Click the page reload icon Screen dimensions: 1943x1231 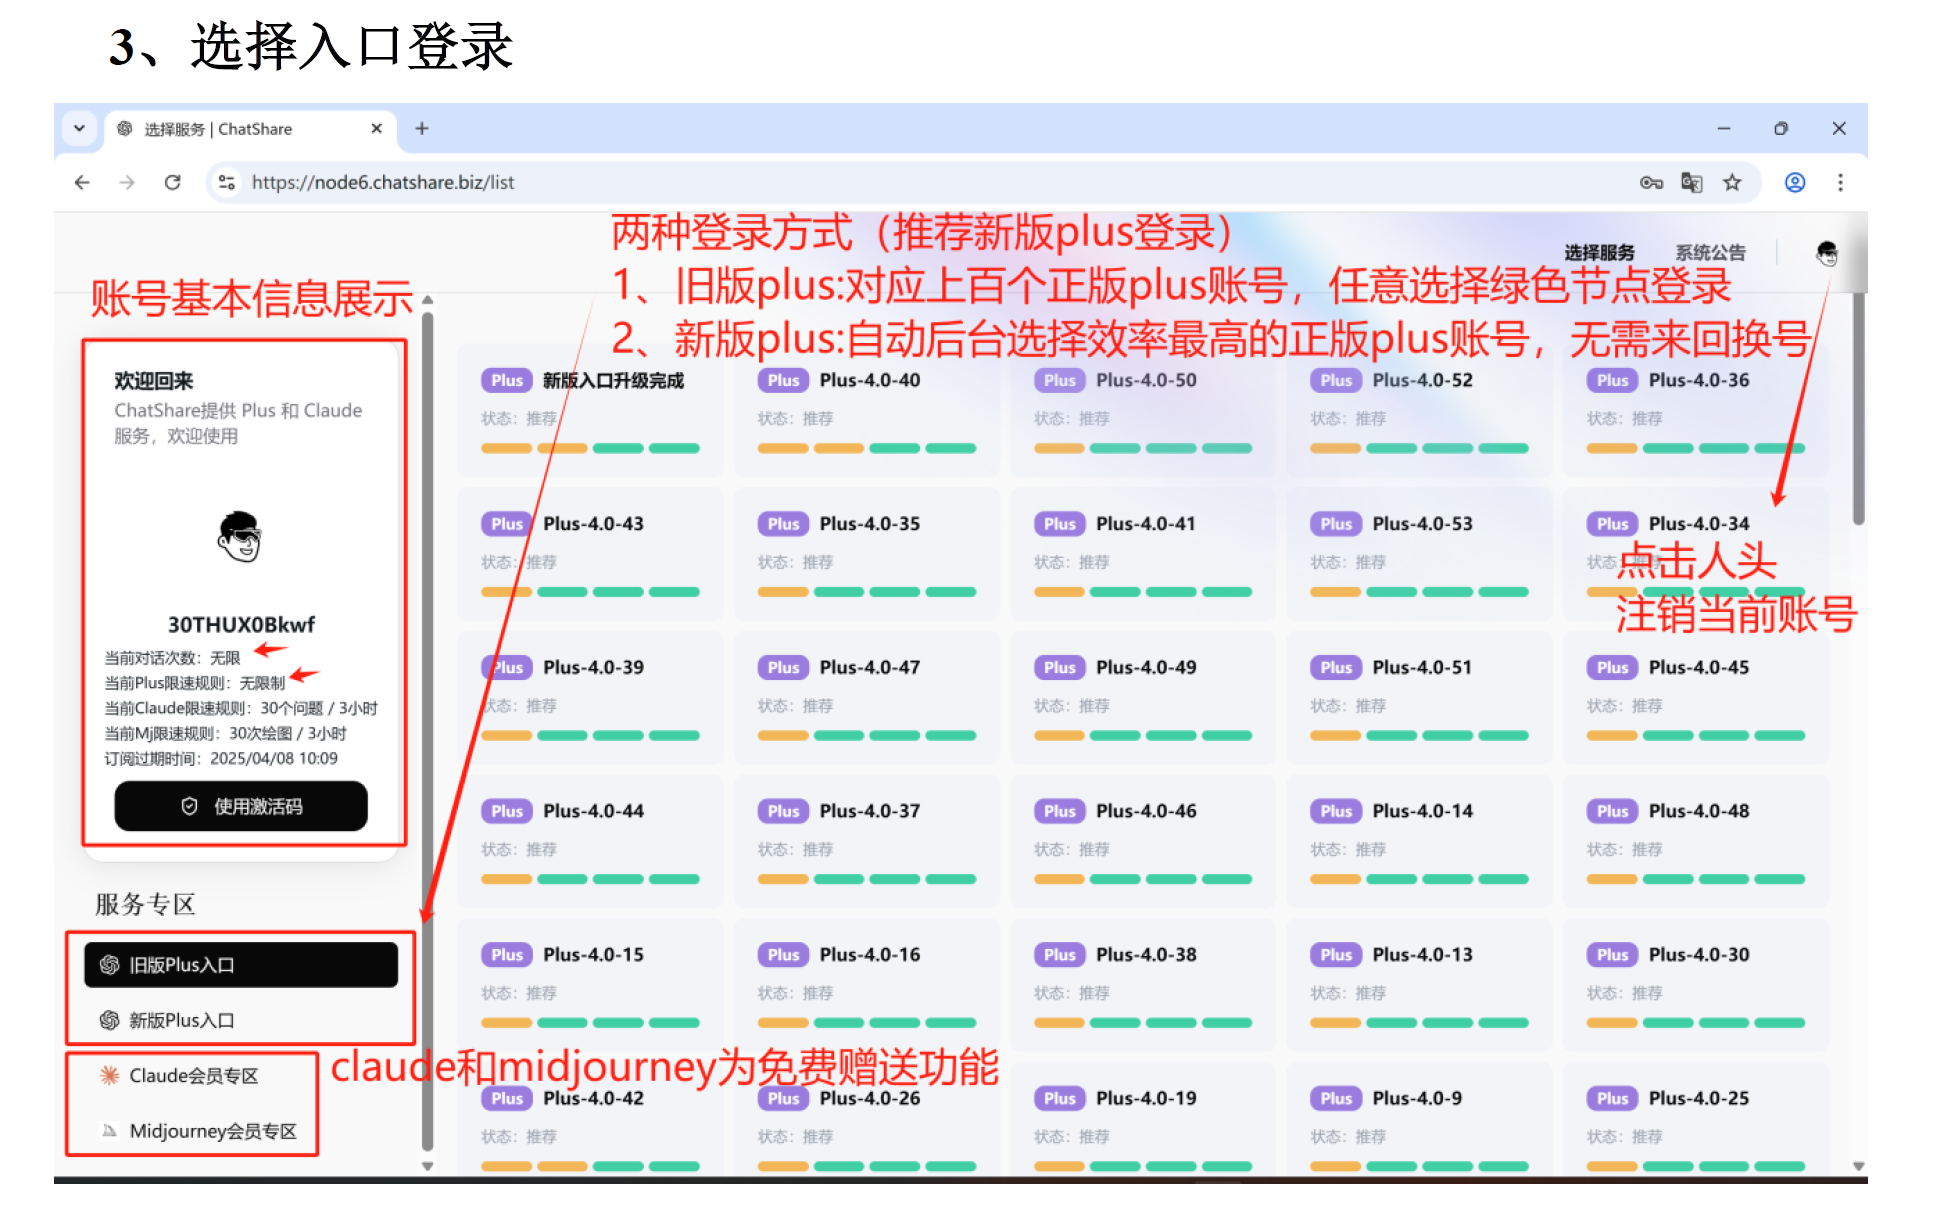coord(173,182)
